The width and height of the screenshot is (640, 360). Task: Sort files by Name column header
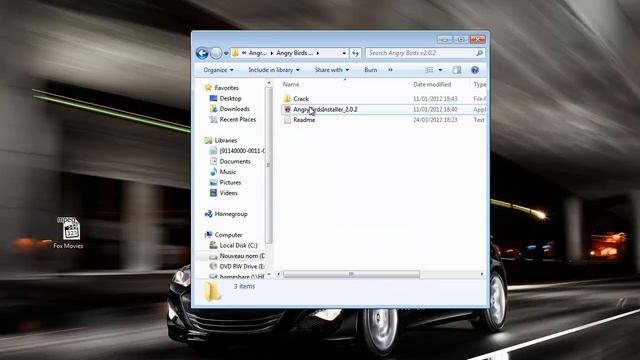click(291, 84)
